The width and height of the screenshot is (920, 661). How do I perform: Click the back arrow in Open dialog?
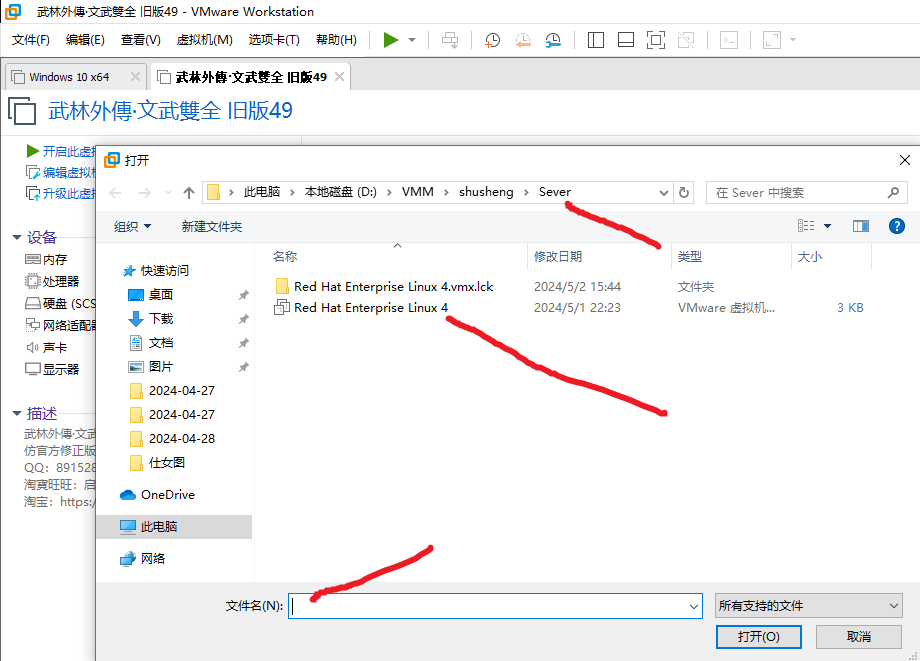point(116,193)
